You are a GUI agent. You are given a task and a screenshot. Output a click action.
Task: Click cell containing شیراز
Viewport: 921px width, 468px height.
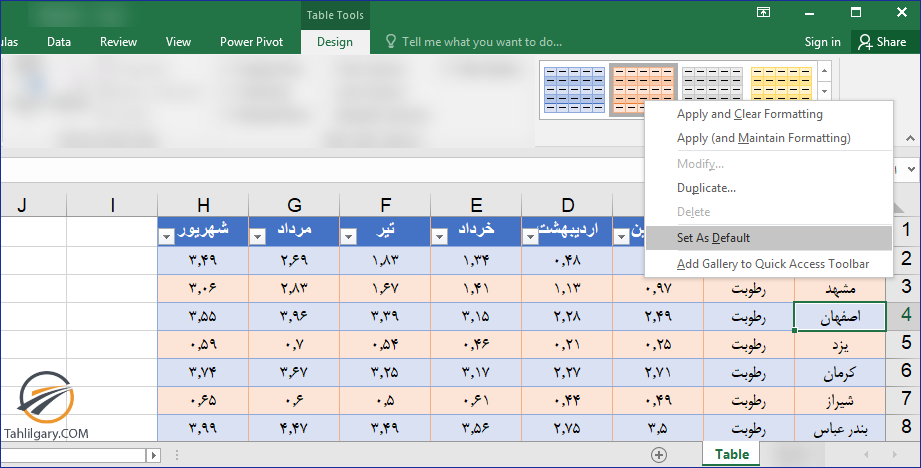[840, 400]
